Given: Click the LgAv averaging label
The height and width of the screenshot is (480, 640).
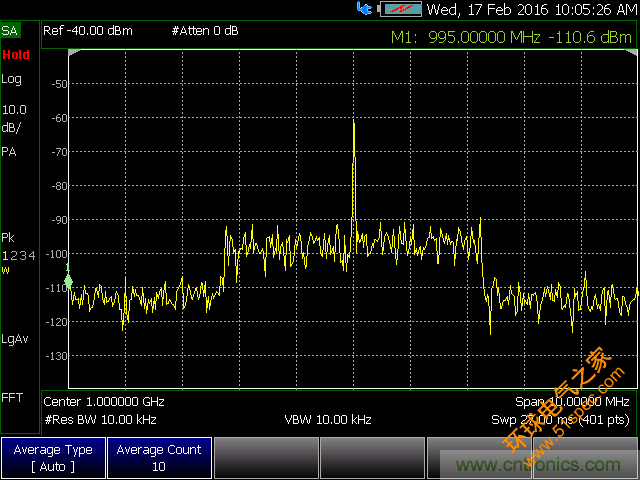Looking at the screenshot, I should point(15,339).
